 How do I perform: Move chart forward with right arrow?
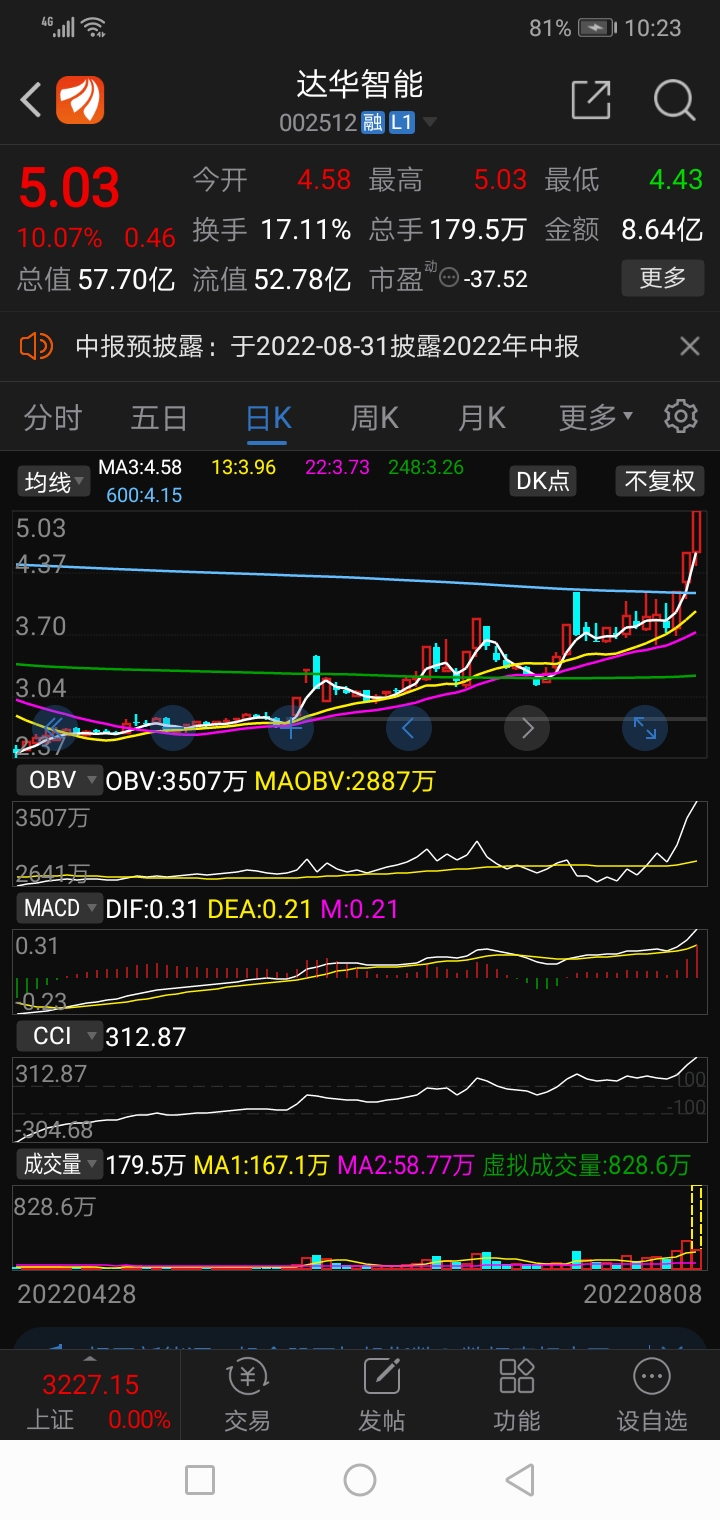click(x=527, y=728)
